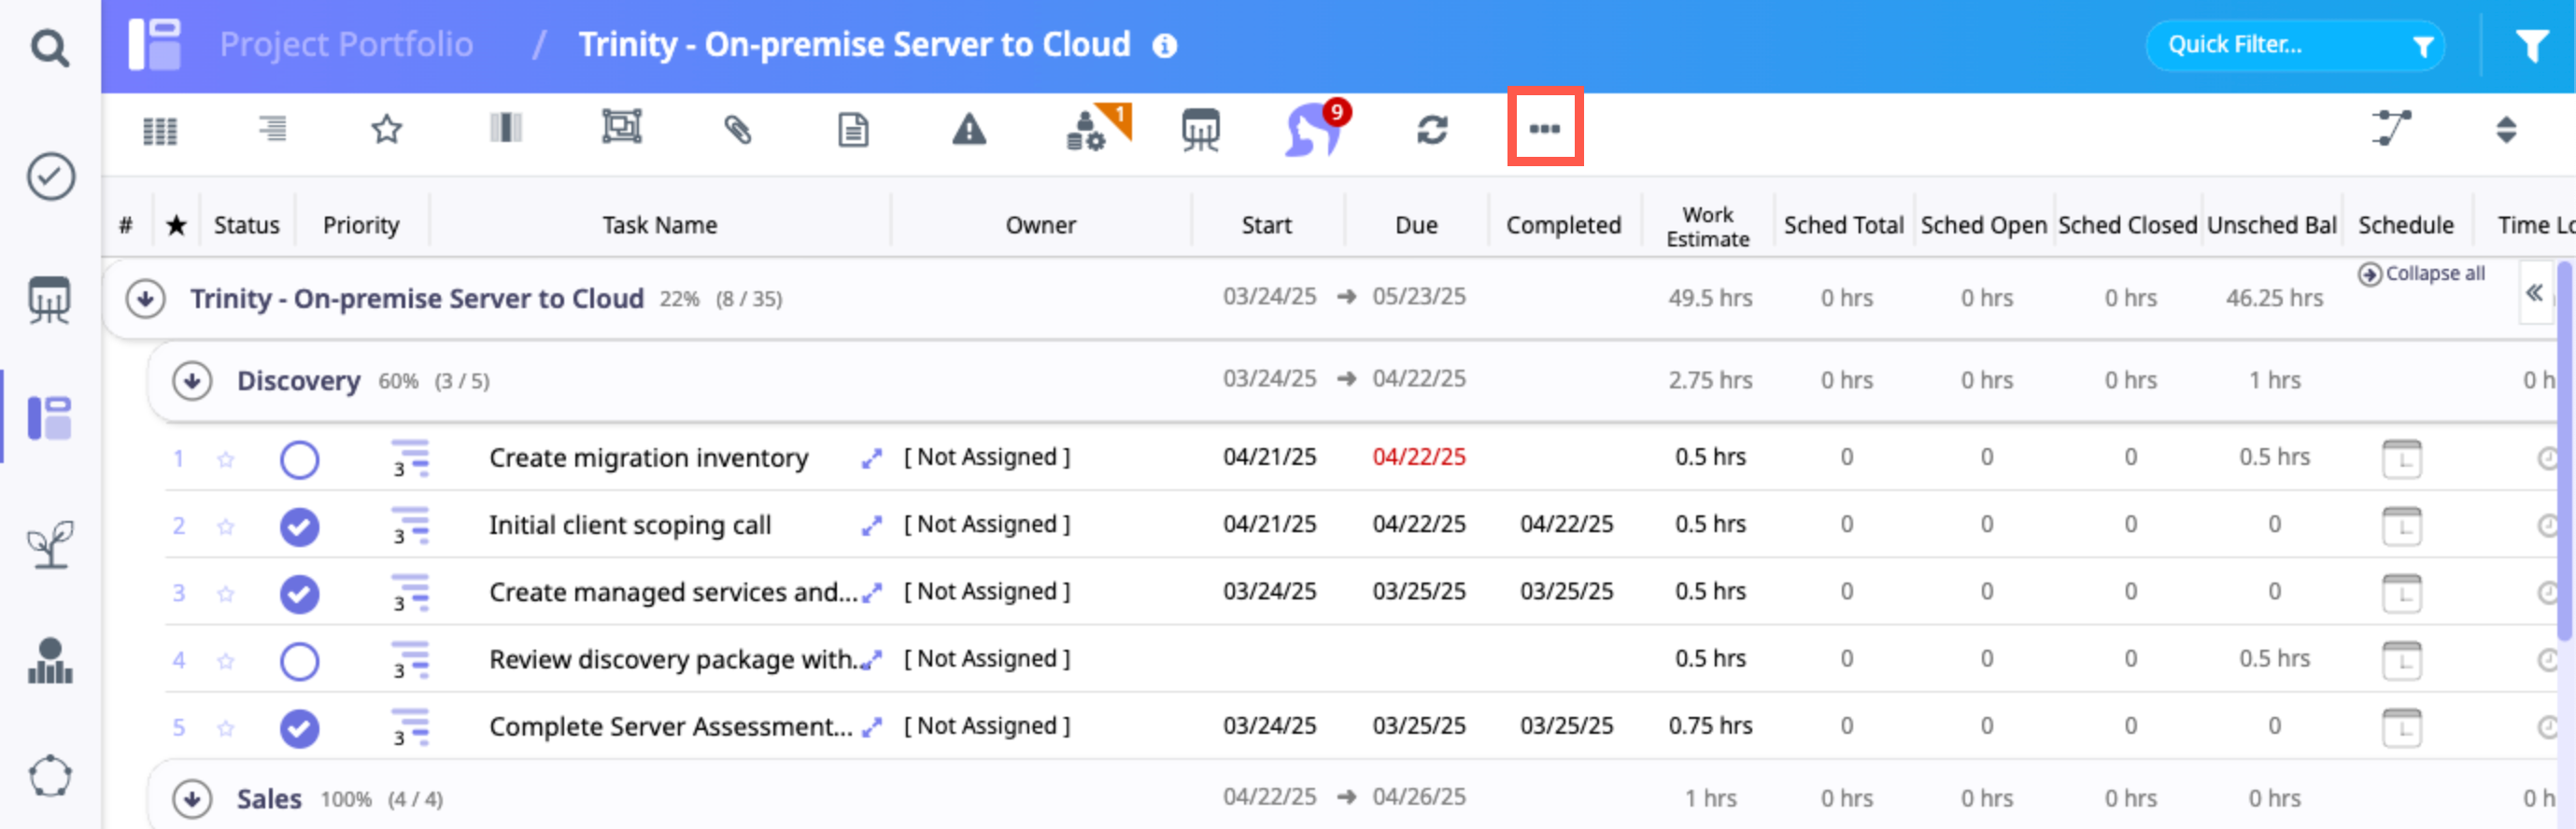Screen dimensions: 2576x829
Task: Click the warning triangle icon
Action: point(968,129)
